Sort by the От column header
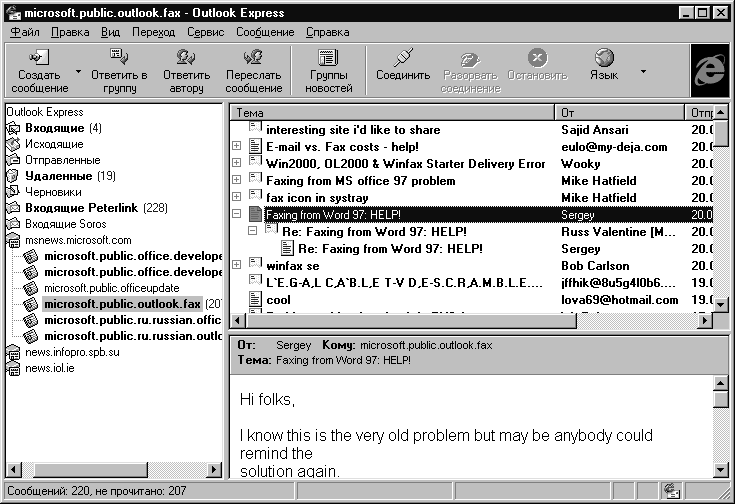 point(619,113)
